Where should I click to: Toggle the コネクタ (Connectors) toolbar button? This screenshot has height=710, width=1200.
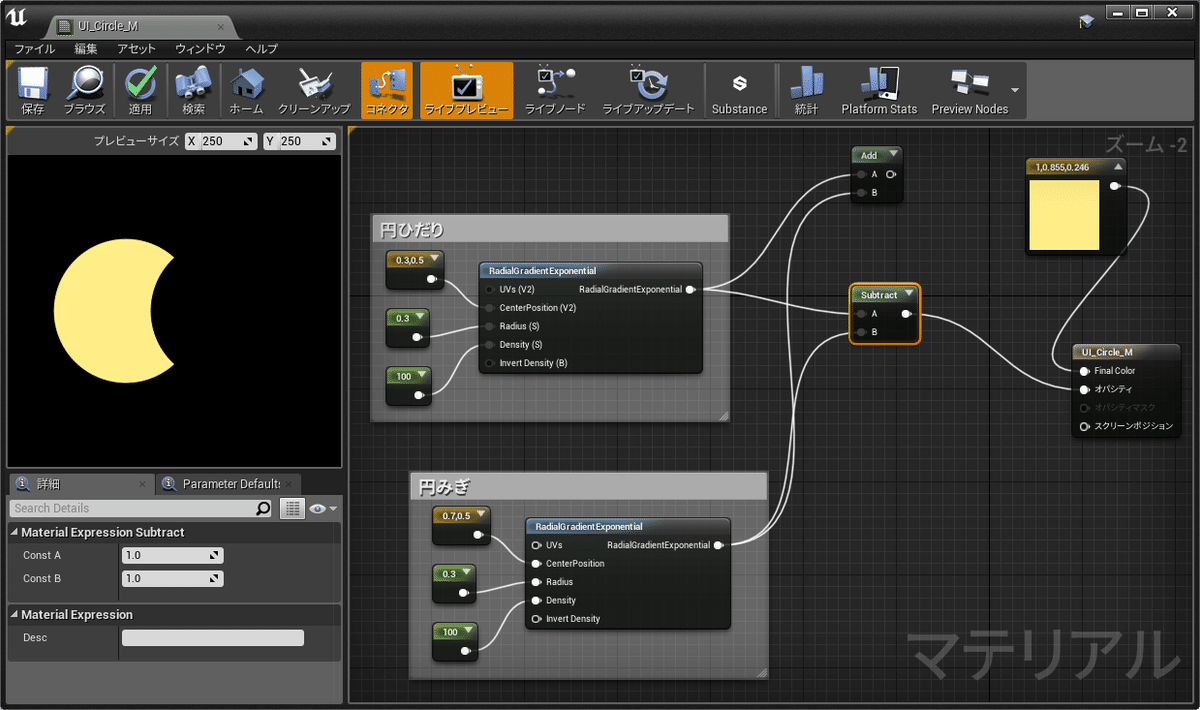[x=387, y=91]
